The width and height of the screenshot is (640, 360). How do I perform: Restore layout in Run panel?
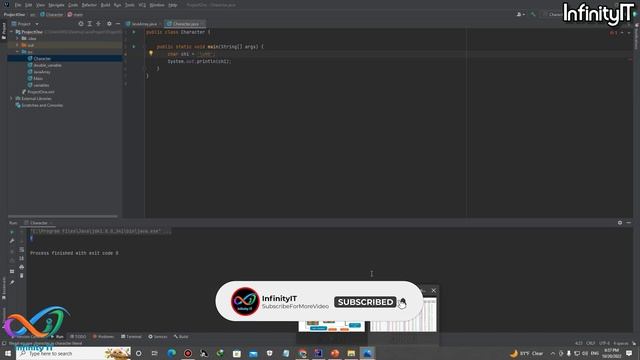click(x=12, y=271)
